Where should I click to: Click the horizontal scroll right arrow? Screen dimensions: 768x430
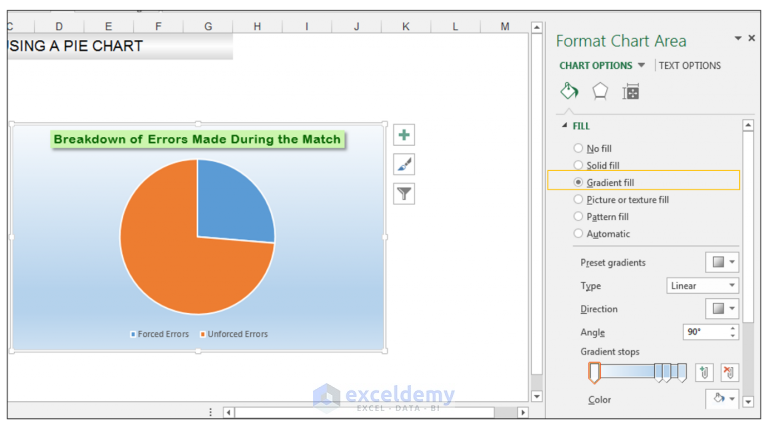tap(523, 412)
